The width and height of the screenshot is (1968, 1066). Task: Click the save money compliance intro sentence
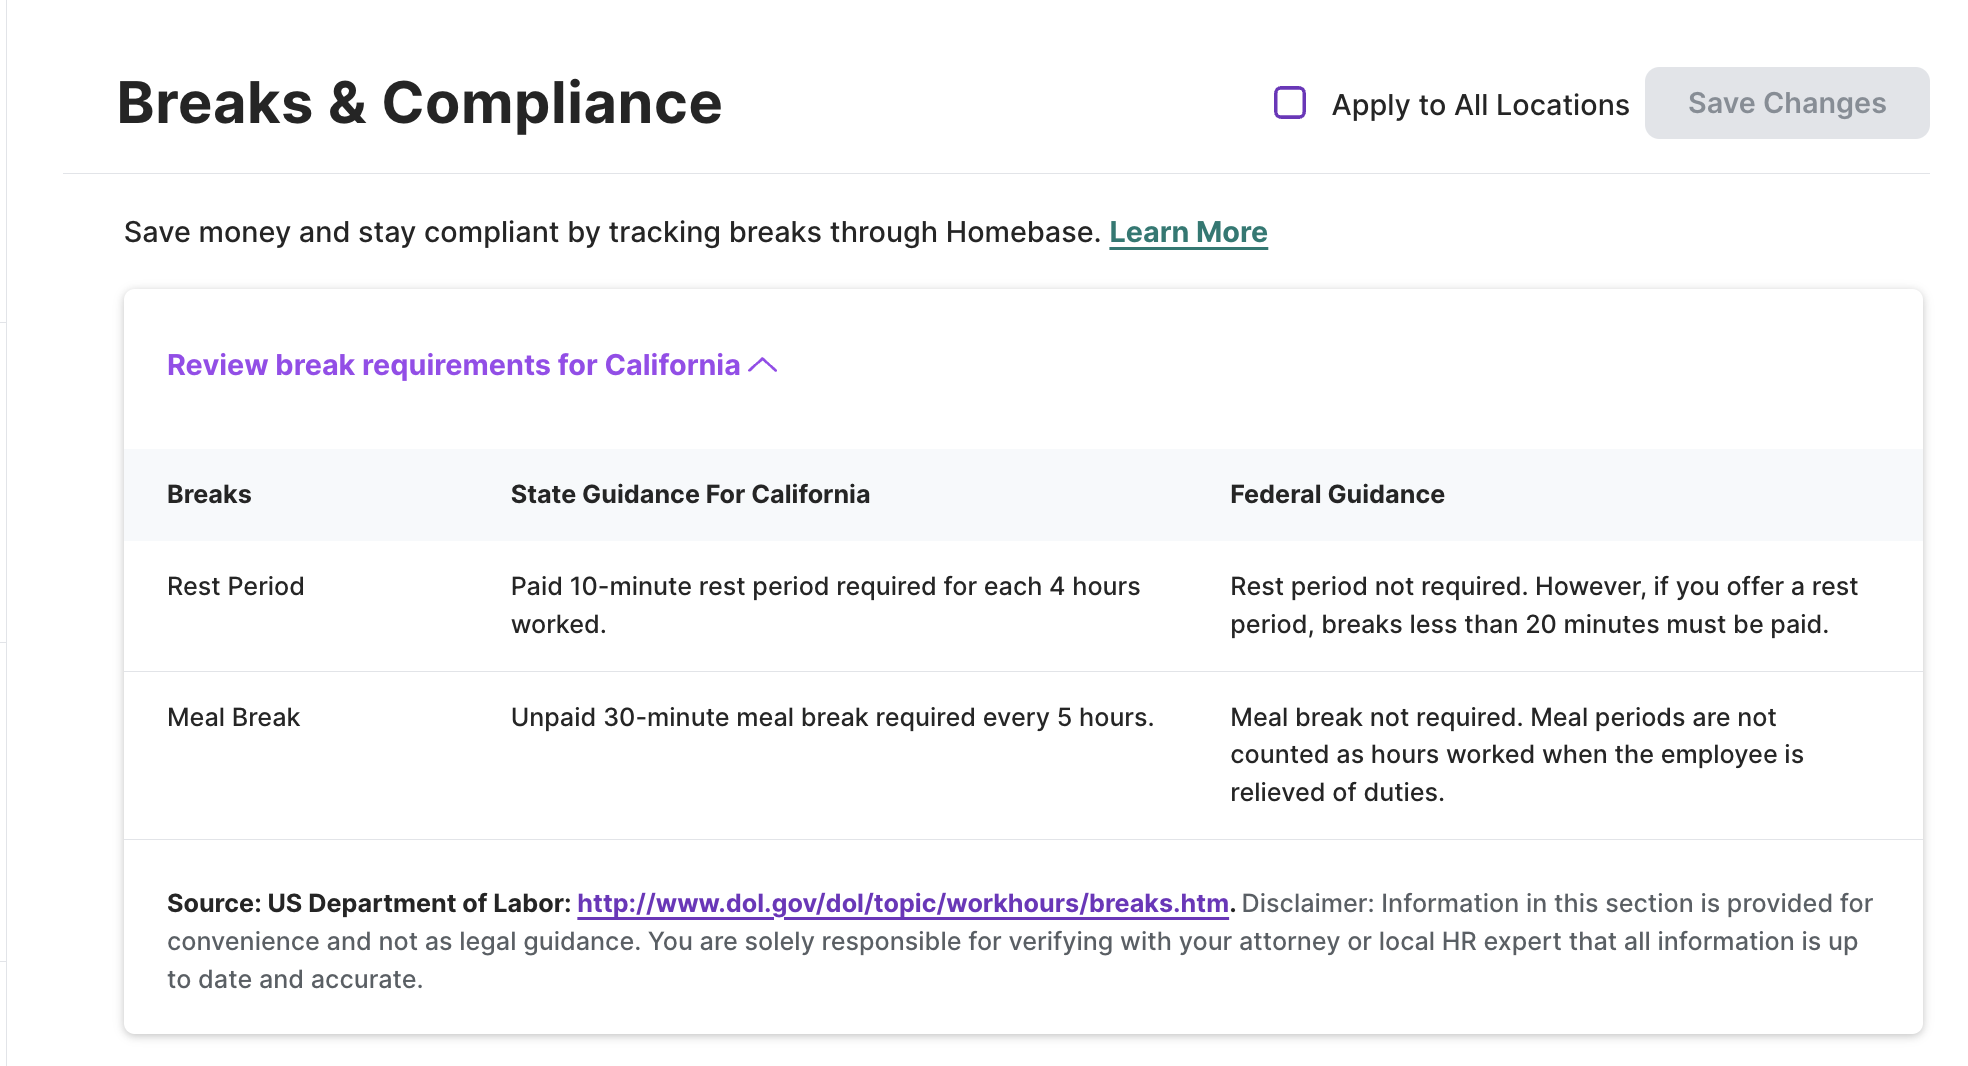(611, 232)
